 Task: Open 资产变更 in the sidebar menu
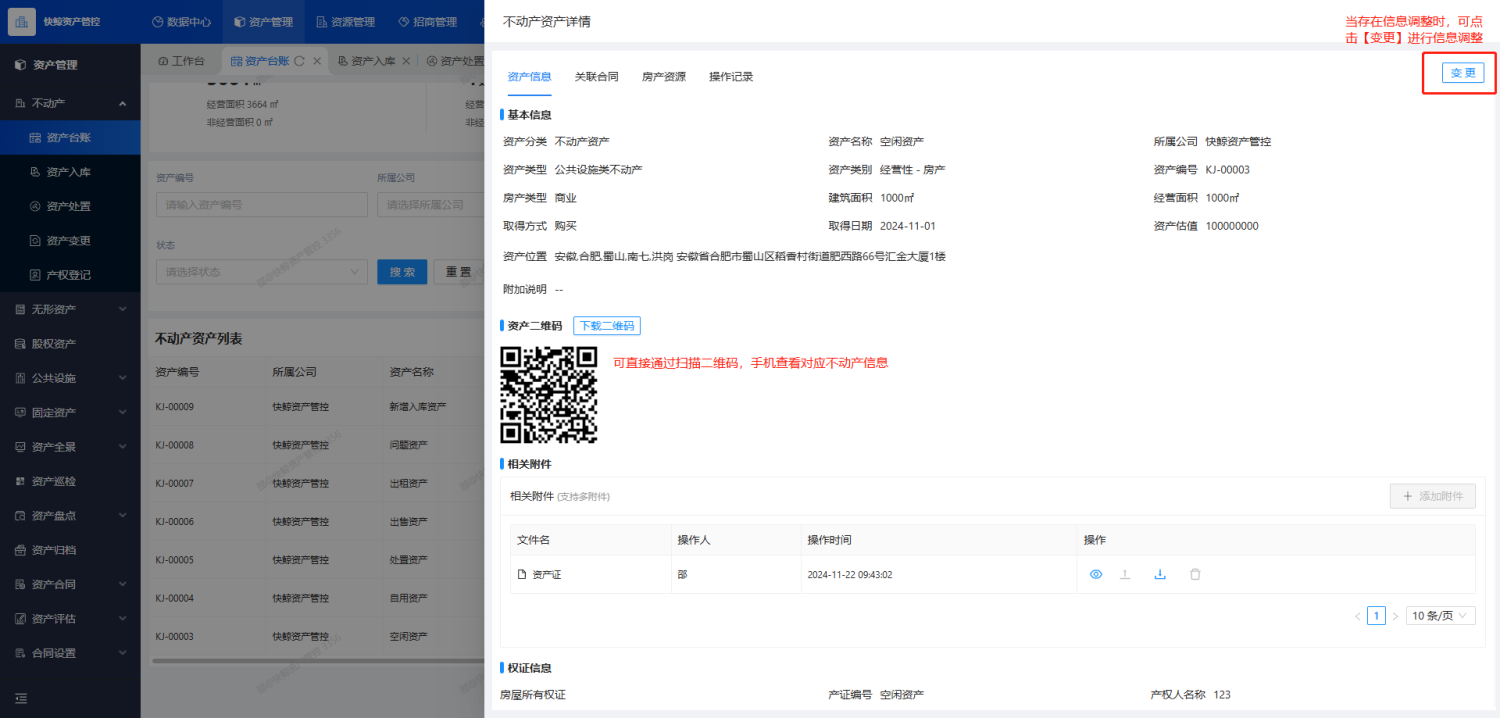point(70,240)
